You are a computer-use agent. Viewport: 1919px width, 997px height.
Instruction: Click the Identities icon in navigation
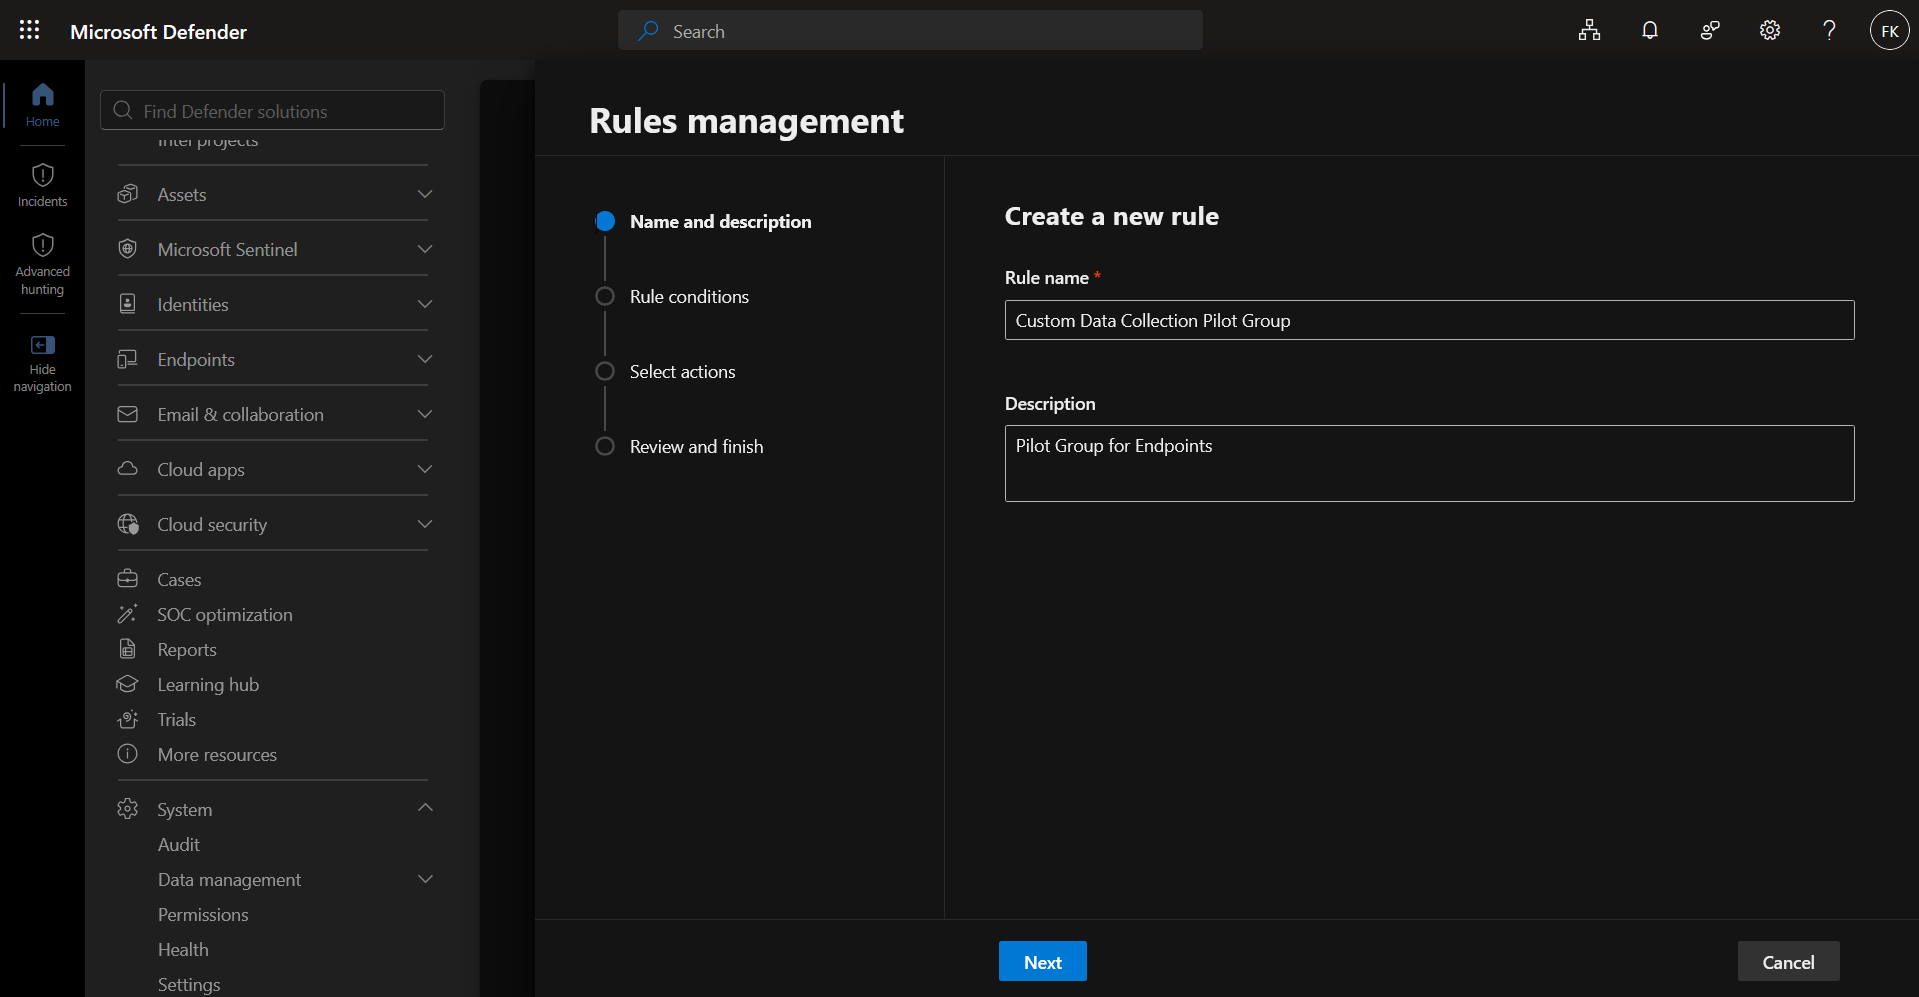click(127, 304)
